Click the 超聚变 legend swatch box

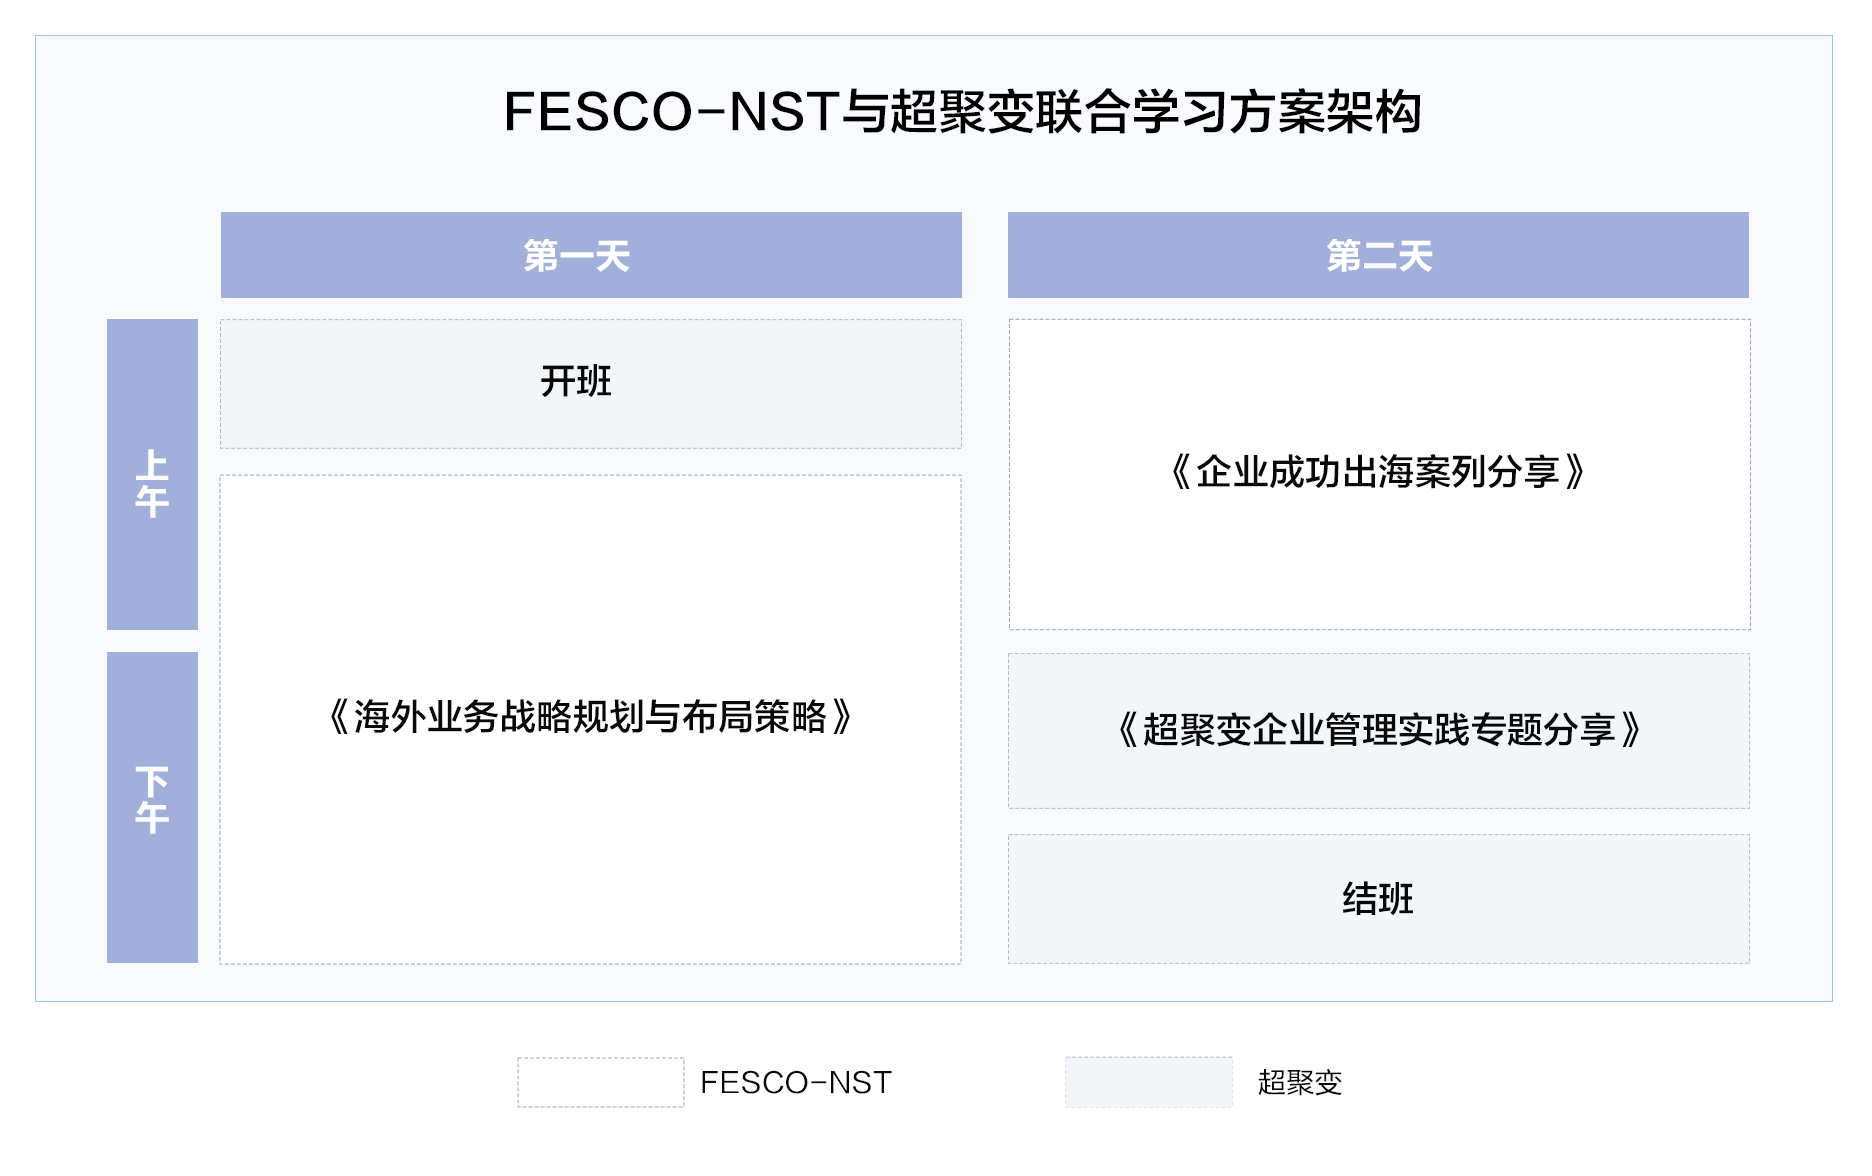point(1148,1082)
